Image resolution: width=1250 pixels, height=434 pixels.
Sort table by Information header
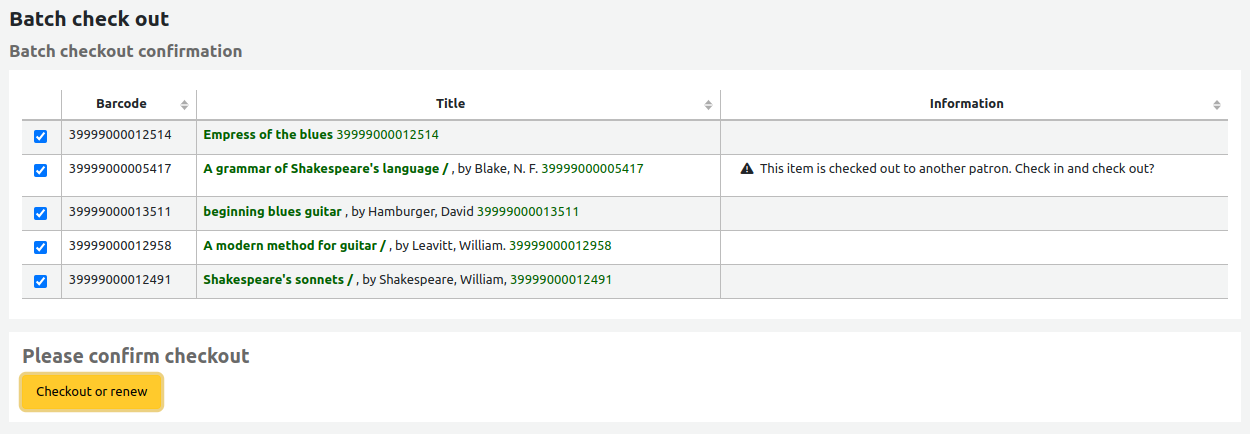(x=966, y=104)
